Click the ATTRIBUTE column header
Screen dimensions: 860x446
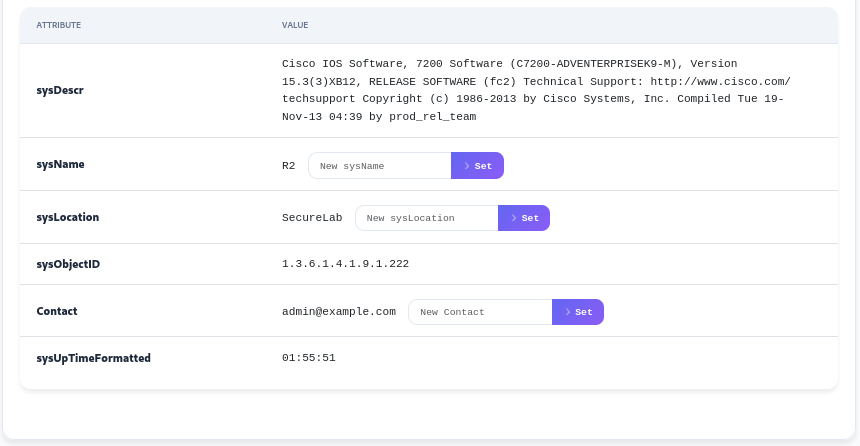(59, 24)
